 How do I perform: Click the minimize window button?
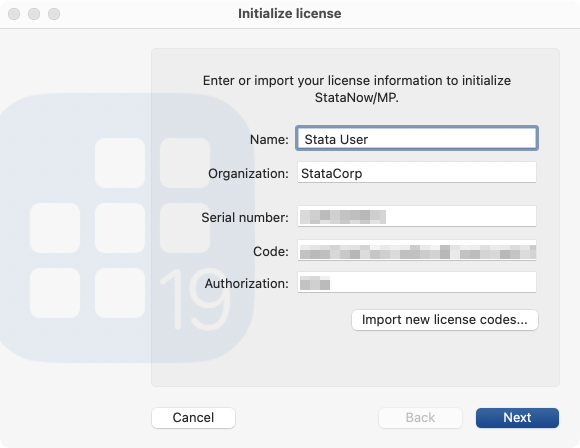coord(34,14)
